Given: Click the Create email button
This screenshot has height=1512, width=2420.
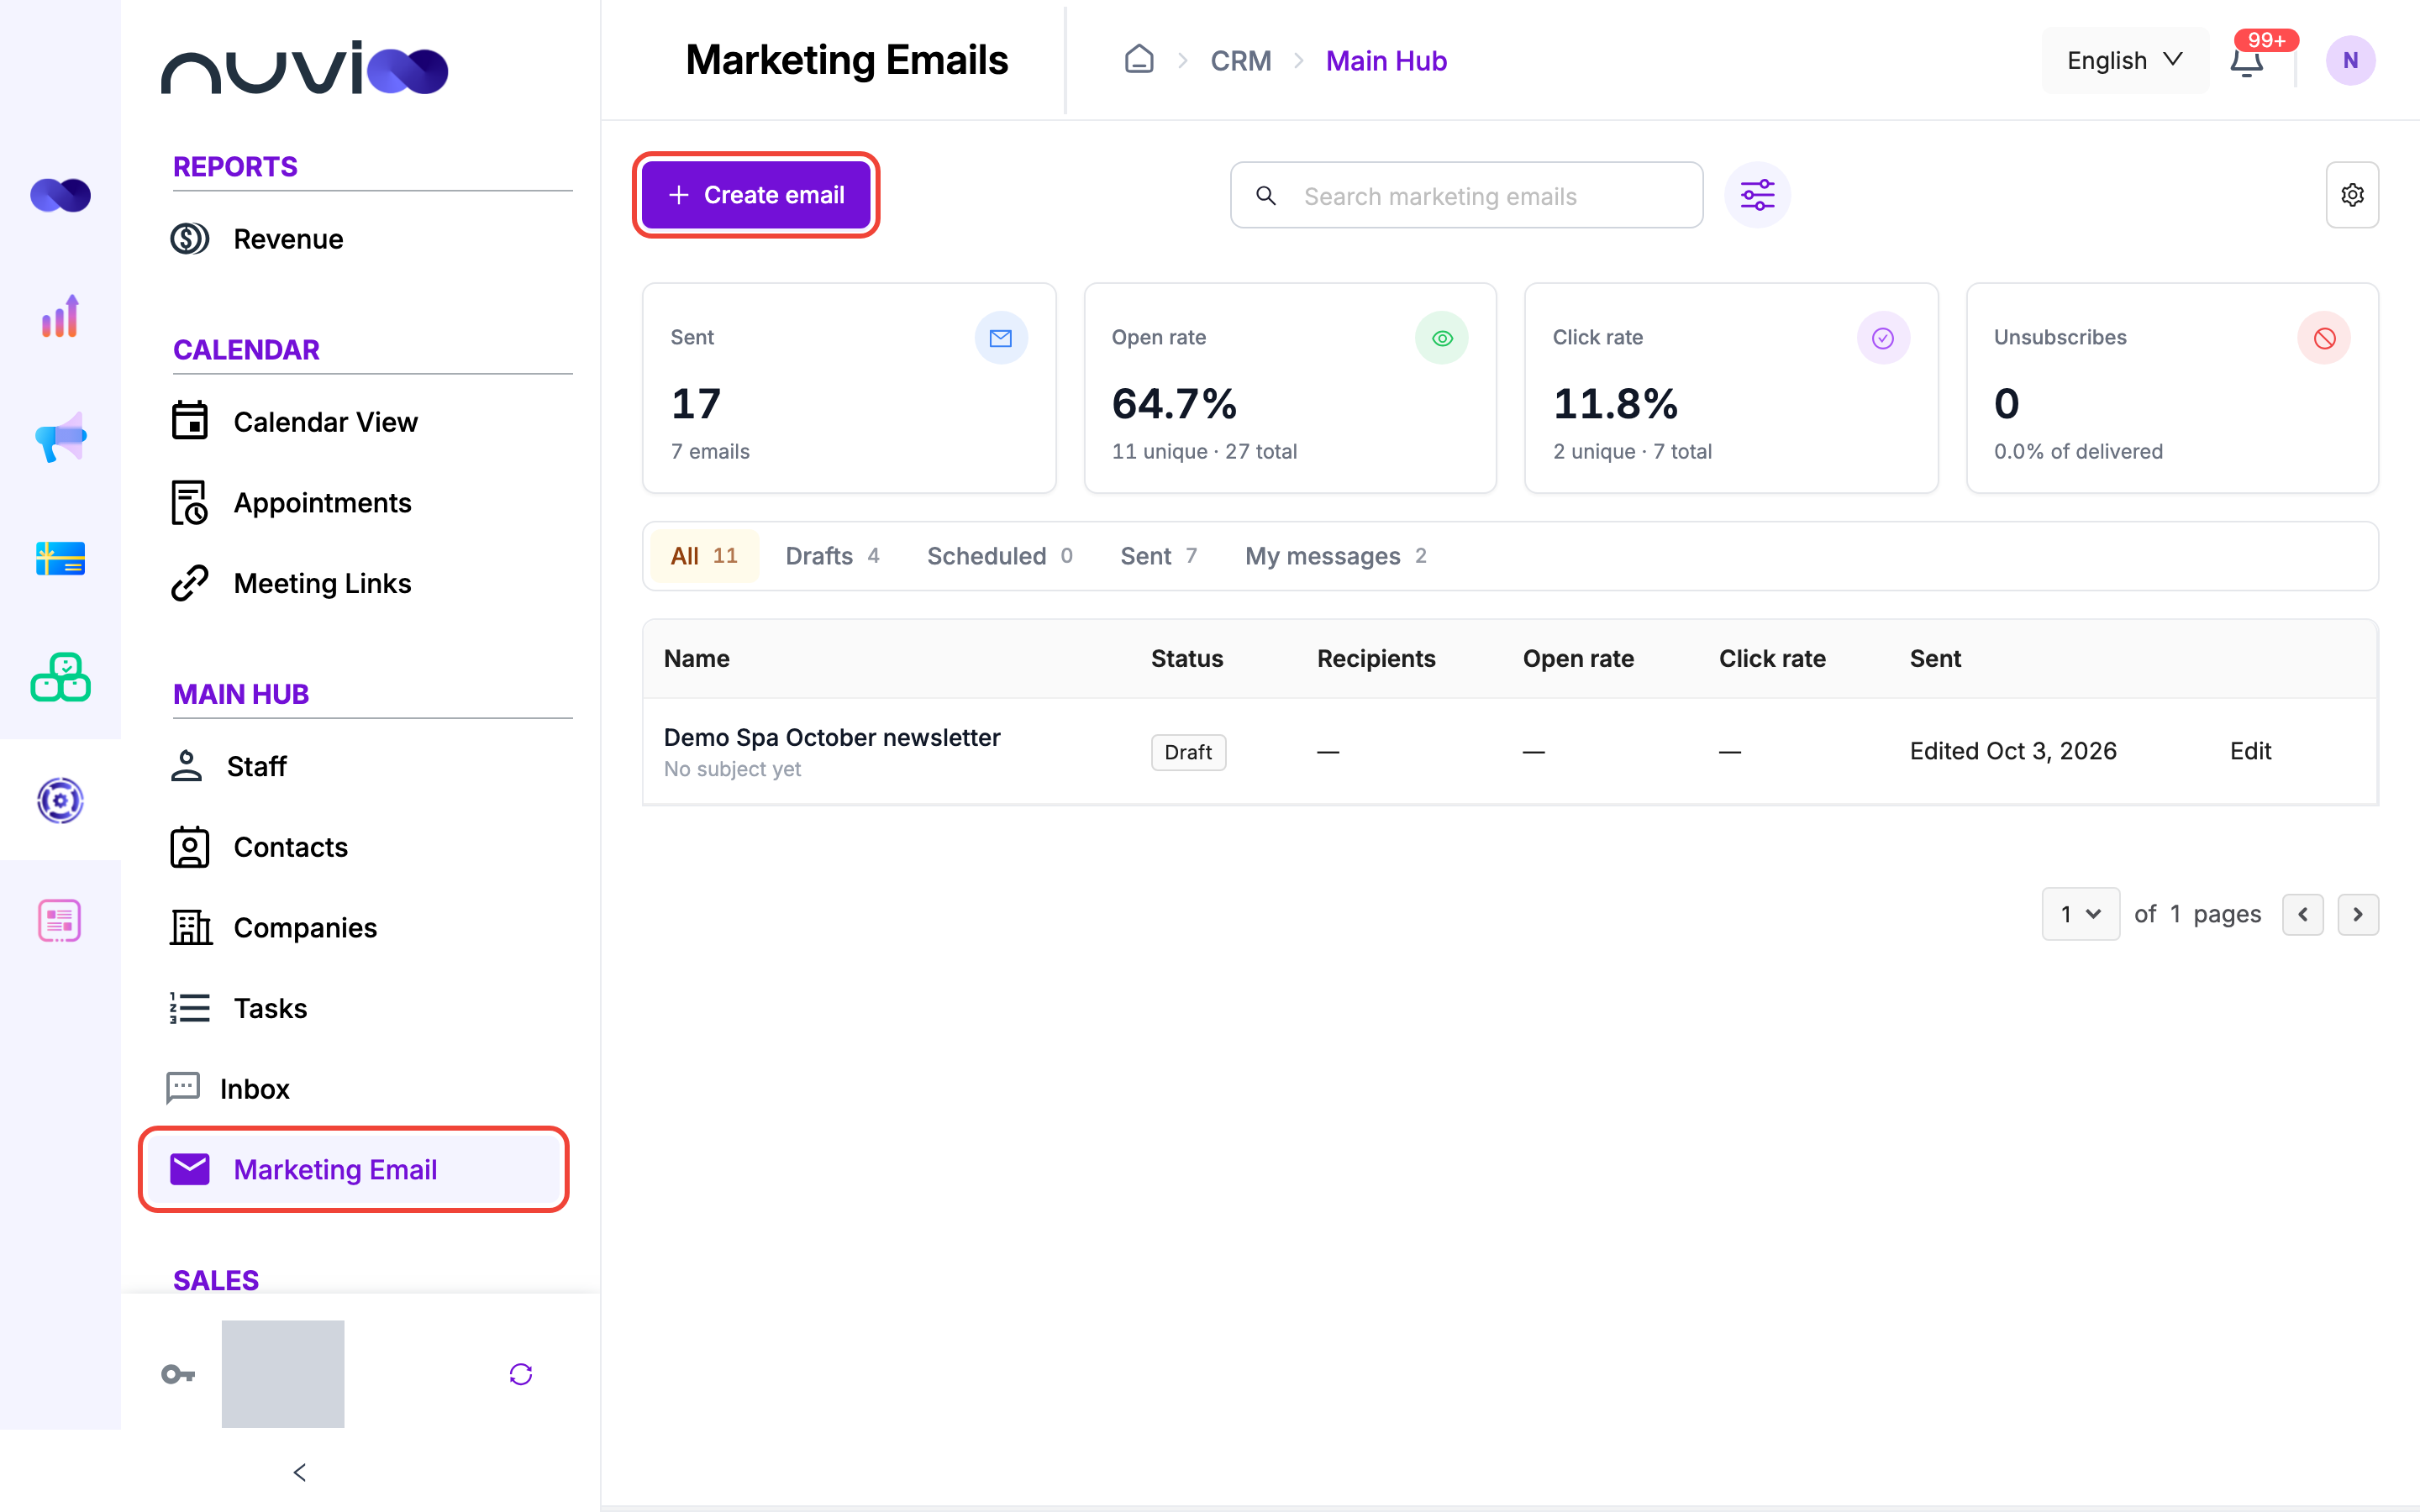Looking at the screenshot, I should (756, 195).
